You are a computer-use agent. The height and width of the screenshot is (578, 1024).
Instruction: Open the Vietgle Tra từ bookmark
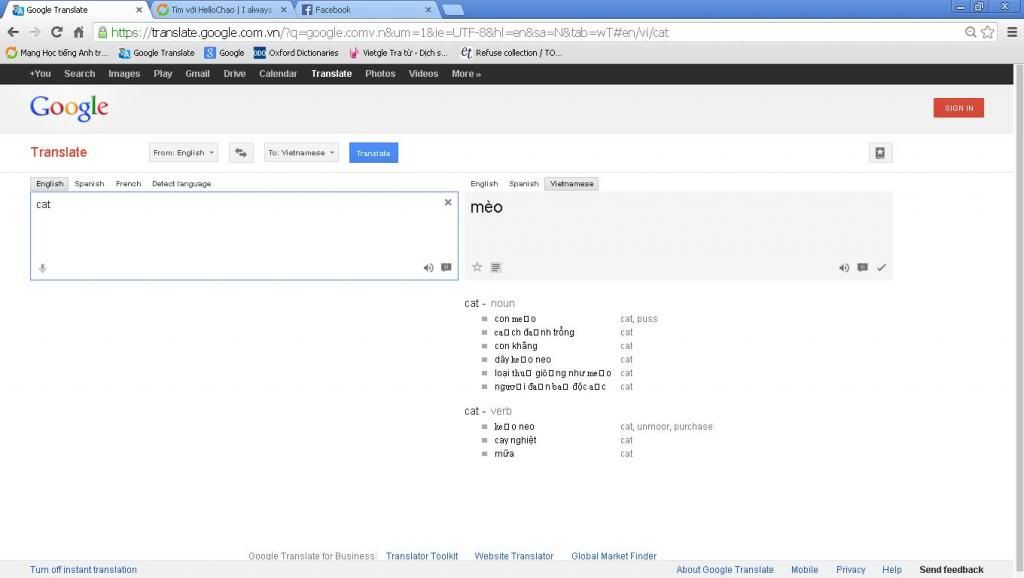(398, 53)
